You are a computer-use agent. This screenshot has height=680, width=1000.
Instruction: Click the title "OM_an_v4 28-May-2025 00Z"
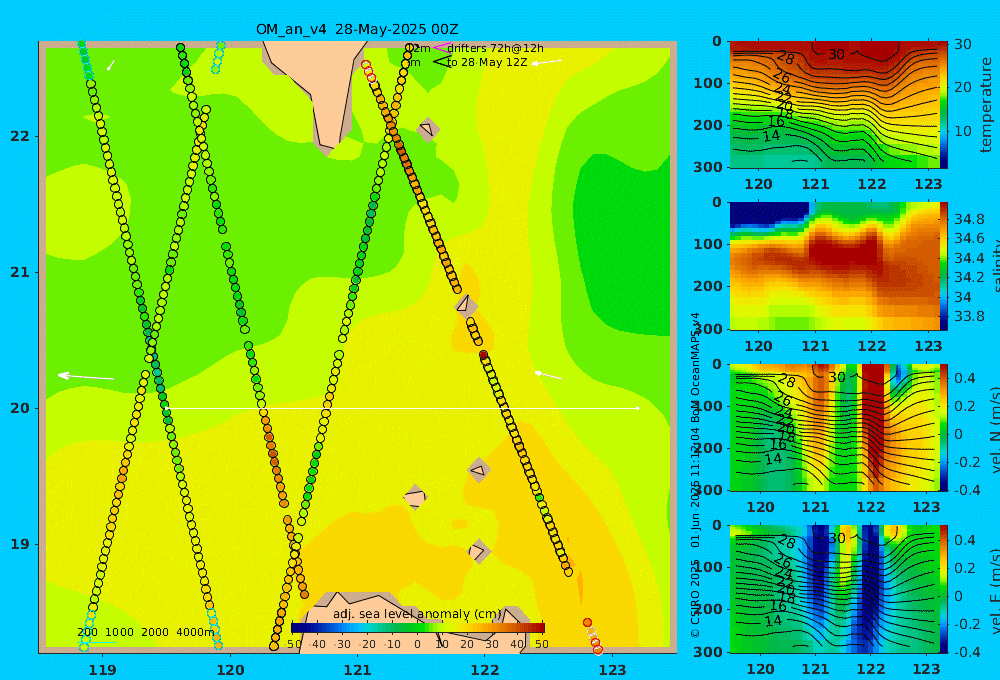[357, 29]
